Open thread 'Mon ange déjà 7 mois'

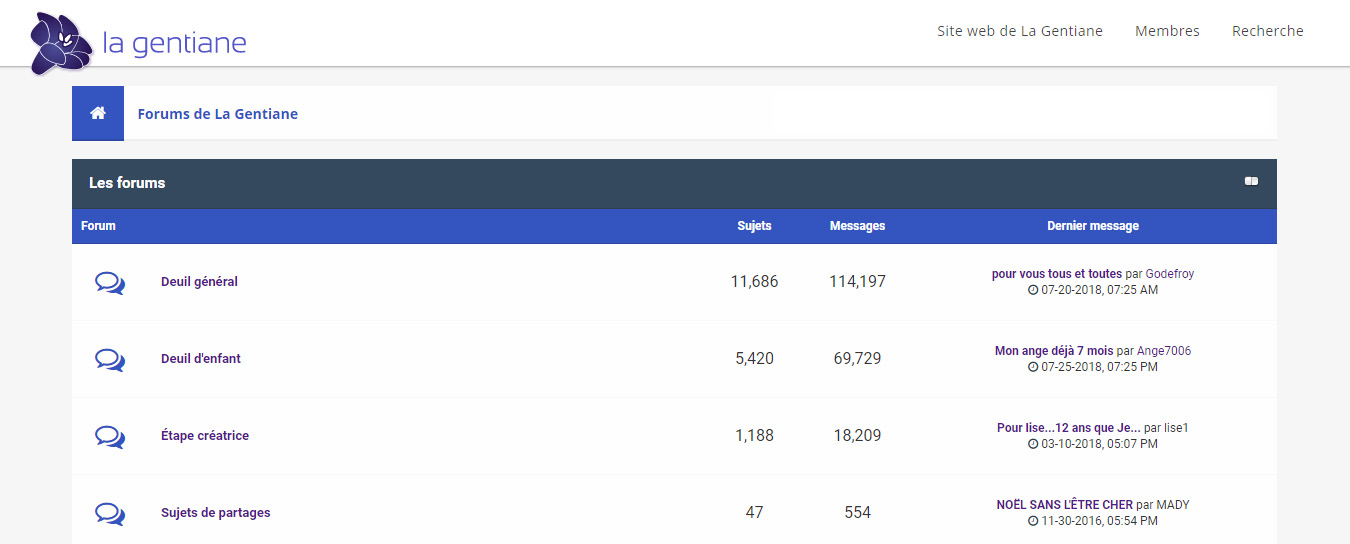click(x=1054, y=351)
